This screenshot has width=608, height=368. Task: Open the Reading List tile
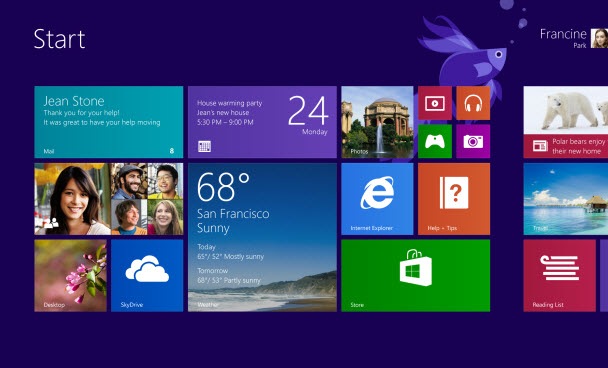pos(560,276)
